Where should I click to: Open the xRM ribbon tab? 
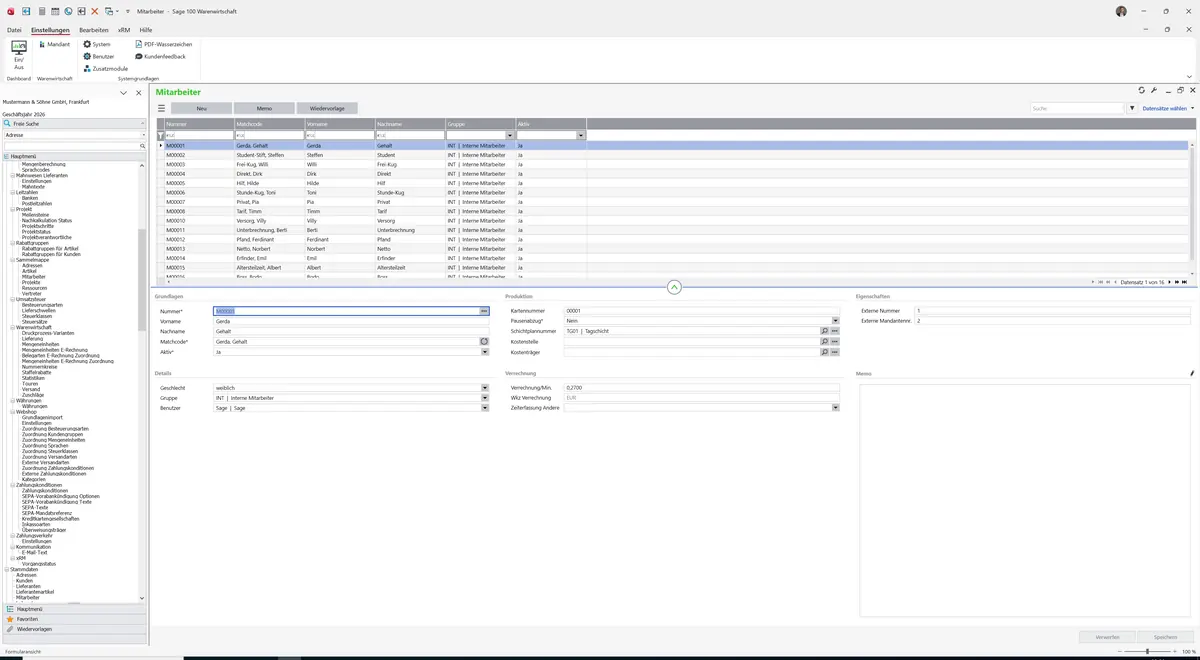pos(124,30)
